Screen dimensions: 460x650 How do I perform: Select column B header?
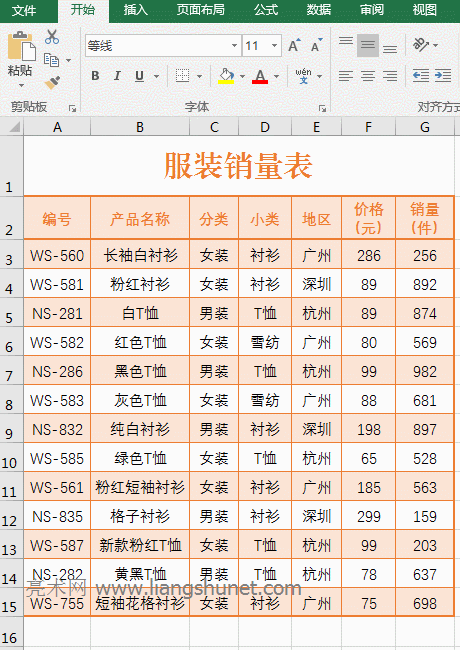click(x=140, y=127)
